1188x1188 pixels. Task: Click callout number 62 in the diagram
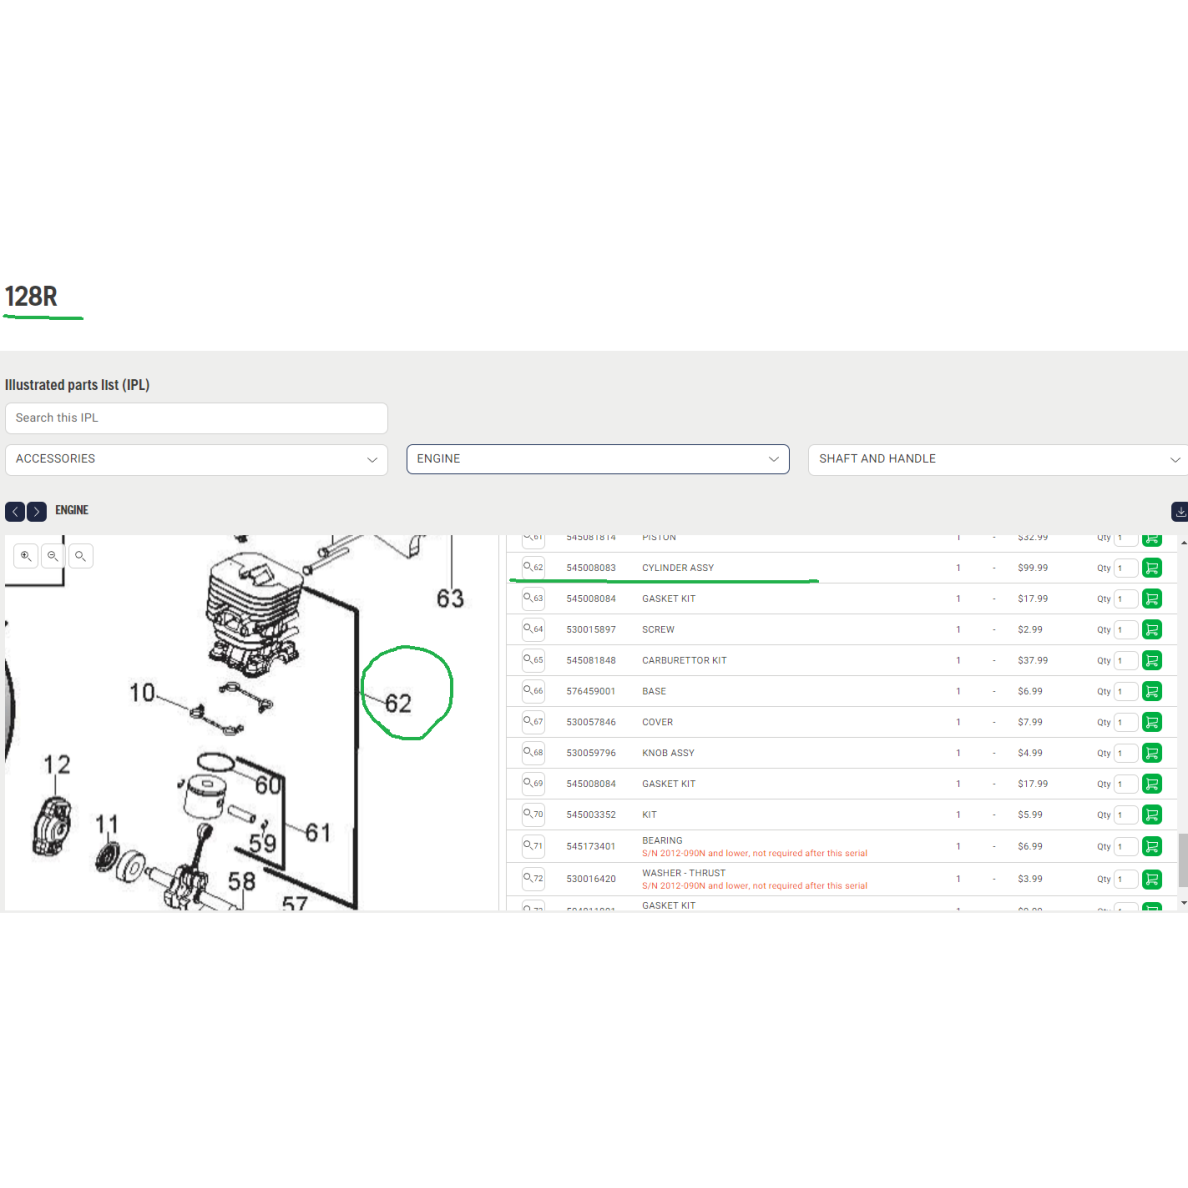click(399, 703)
